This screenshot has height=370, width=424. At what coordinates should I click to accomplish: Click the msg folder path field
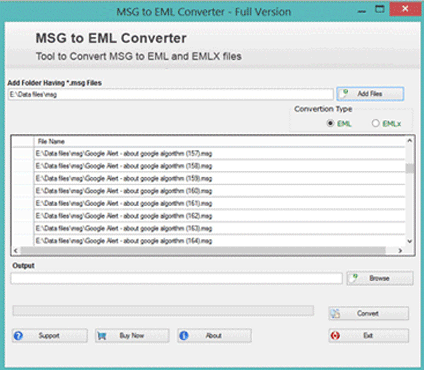[171, 95]
